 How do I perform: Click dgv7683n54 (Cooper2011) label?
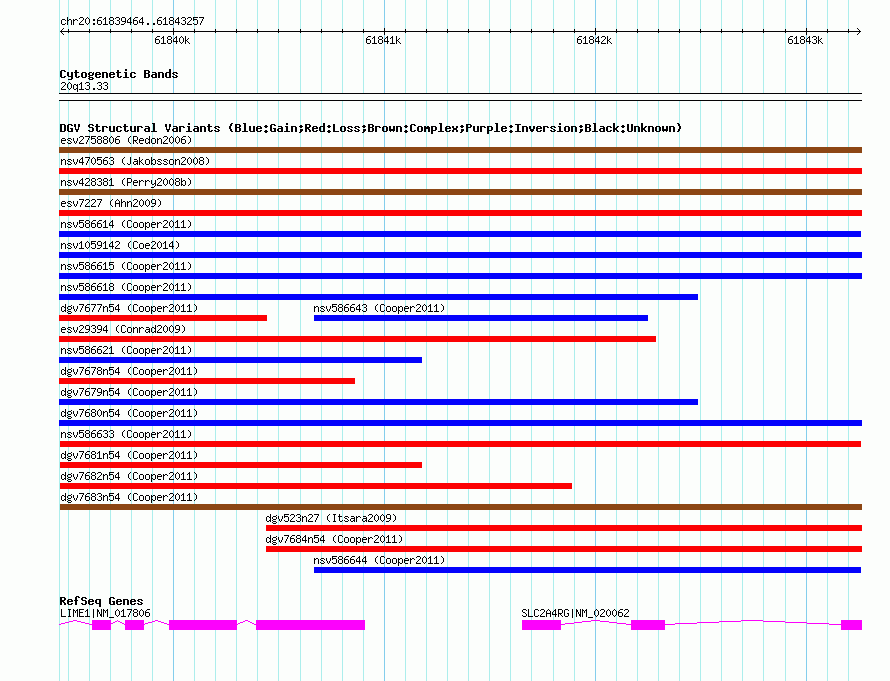[129, 497]
